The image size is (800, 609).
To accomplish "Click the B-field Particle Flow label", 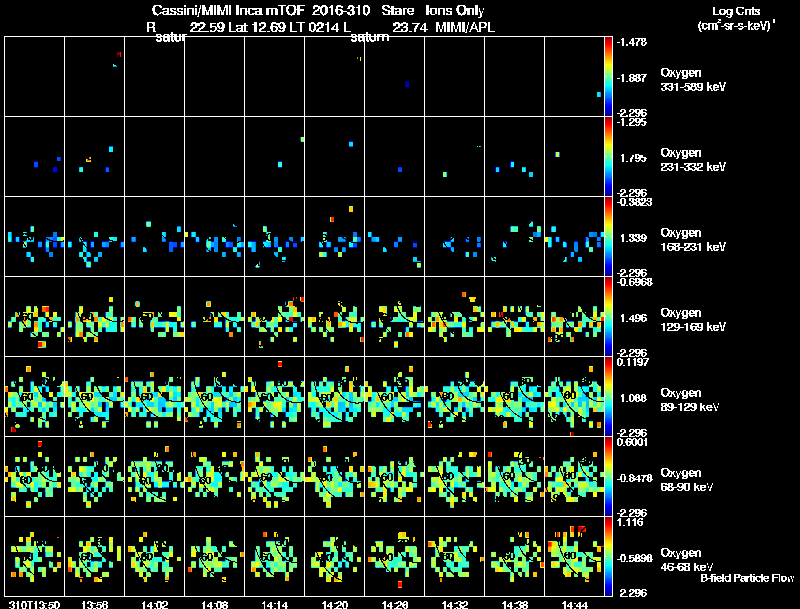I will [747, 578].
